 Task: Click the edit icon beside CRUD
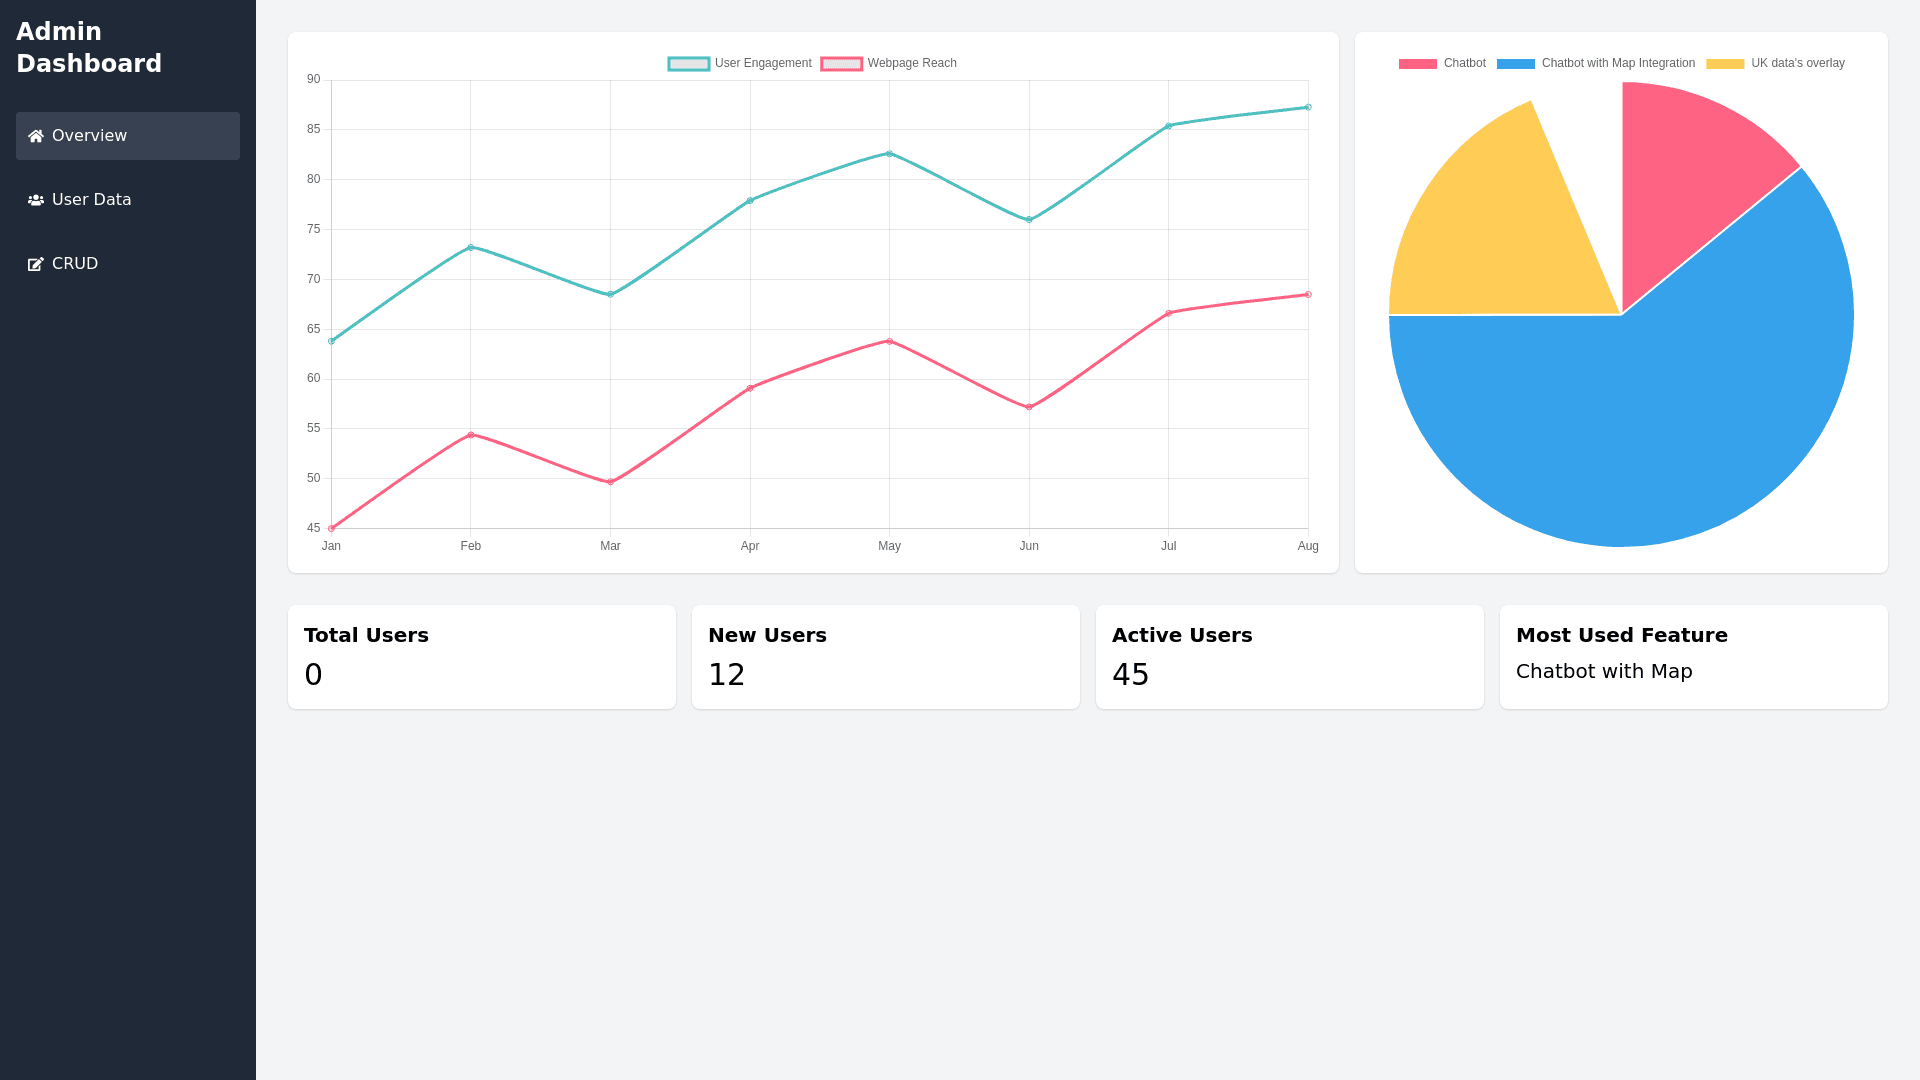coord(36,264)
